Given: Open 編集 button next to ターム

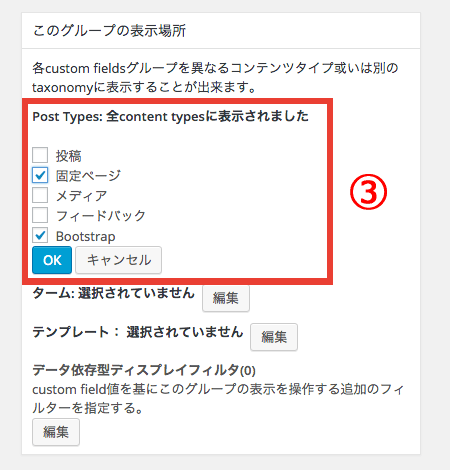Looking at the screenshot, I should click(226, 298).
